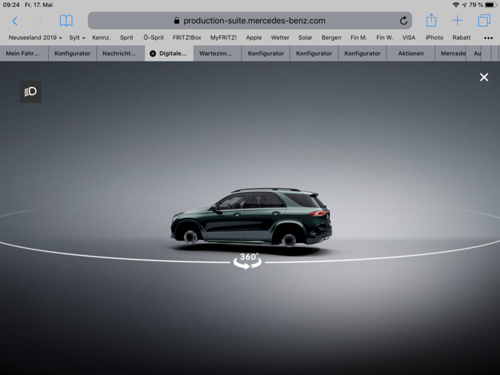Image resolution: width=500 pixels, height=375 pixels.
Task: Click the 360° rotation handle
Action: (x=247, y=261)
